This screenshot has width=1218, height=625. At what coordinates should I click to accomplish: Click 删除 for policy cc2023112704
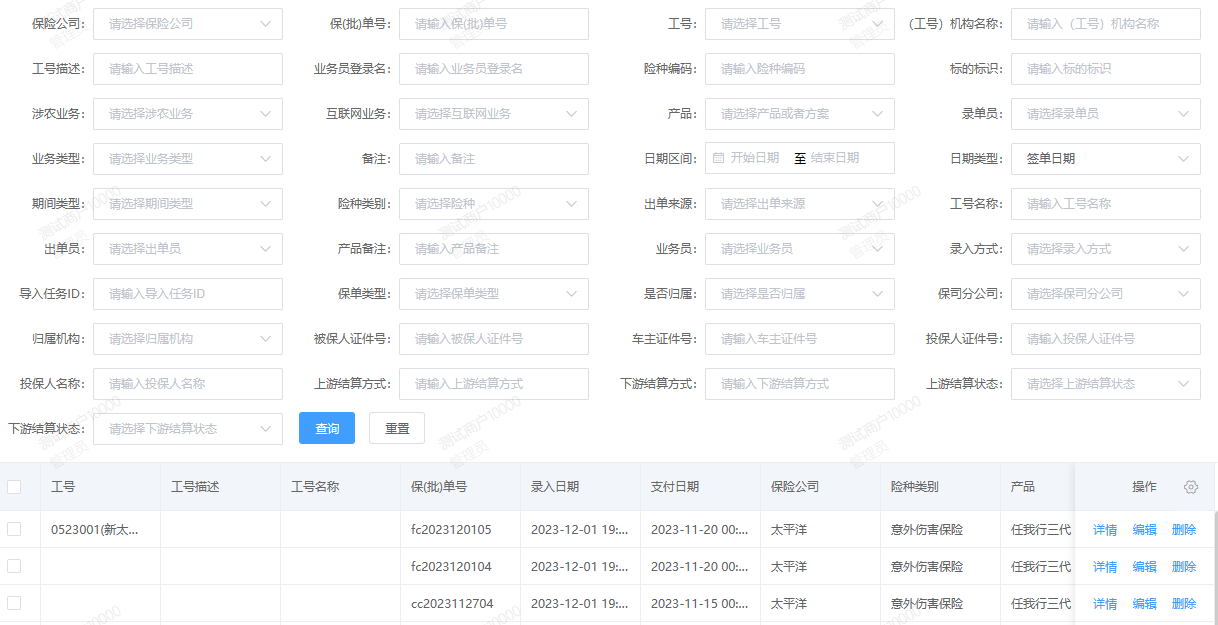pyautogui.click(x=1184, y=604)
